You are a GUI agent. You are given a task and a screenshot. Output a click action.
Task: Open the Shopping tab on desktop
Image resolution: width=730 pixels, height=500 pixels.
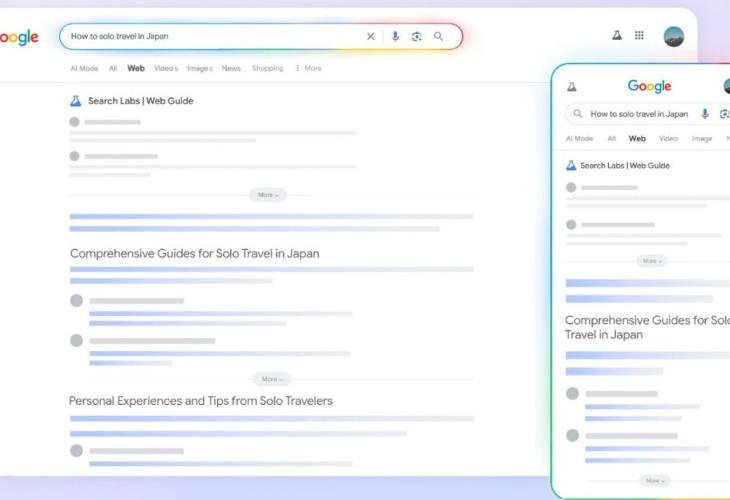[x=267, y=68]
